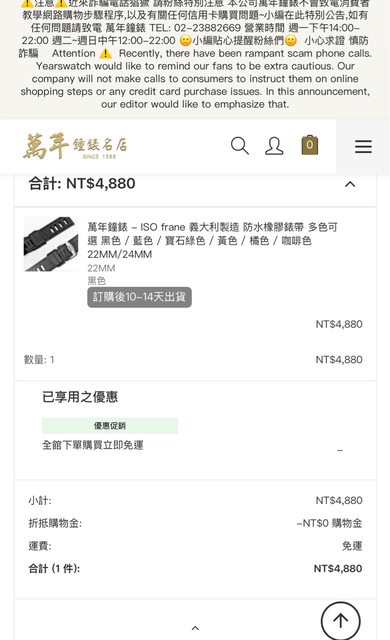390x640 pixels.
Task: Tap the scroll-to-top arrow button
Action: pos(341,621)
